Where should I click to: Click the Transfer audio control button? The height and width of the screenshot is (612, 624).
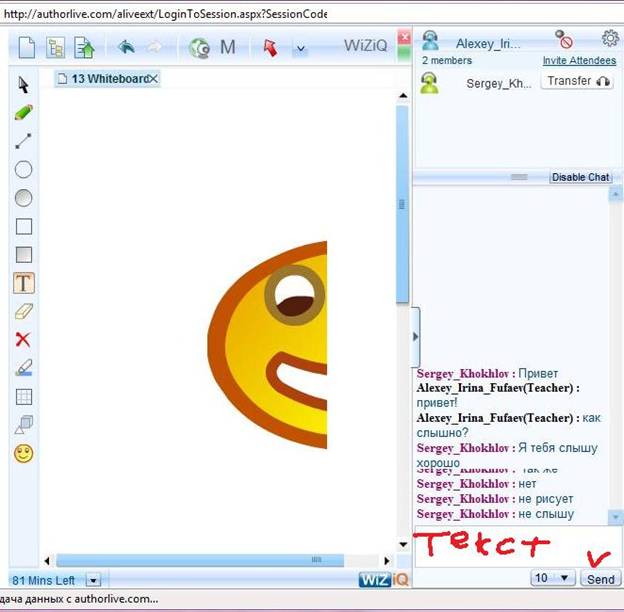pos(577,81)
